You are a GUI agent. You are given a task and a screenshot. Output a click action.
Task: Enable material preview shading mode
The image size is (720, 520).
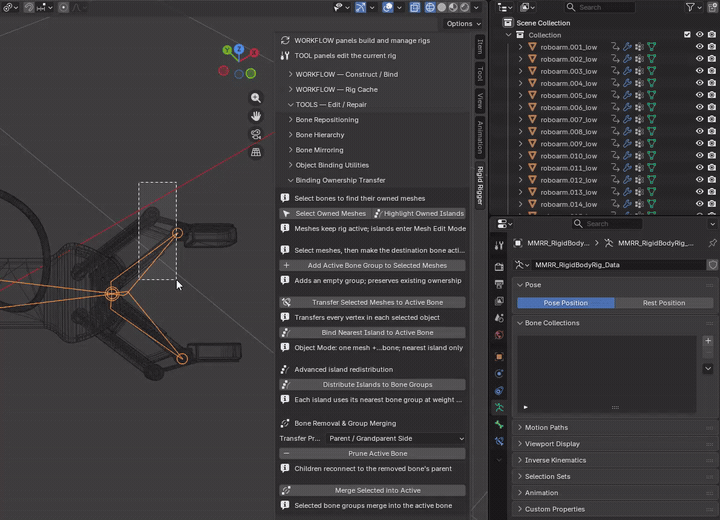pyautogui.click(x=453, y=7)
